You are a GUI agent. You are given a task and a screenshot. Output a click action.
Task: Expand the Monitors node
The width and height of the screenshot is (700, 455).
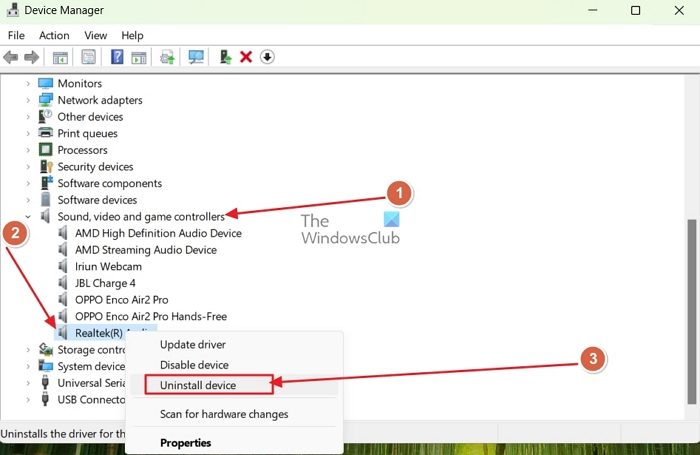[x=28, y=83]
